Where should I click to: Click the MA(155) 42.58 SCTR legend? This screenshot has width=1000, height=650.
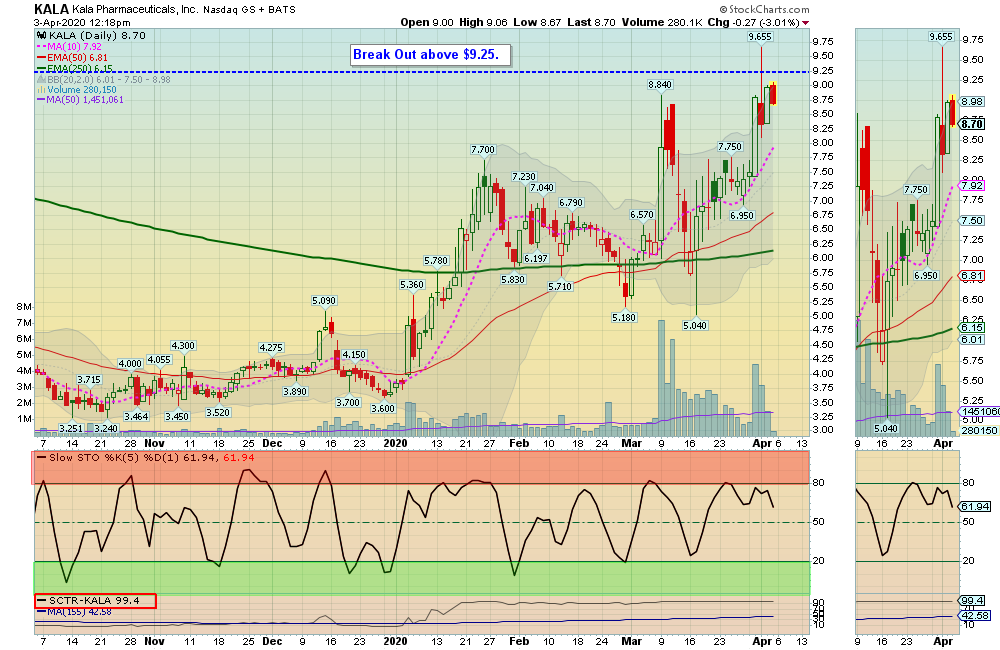74,612
